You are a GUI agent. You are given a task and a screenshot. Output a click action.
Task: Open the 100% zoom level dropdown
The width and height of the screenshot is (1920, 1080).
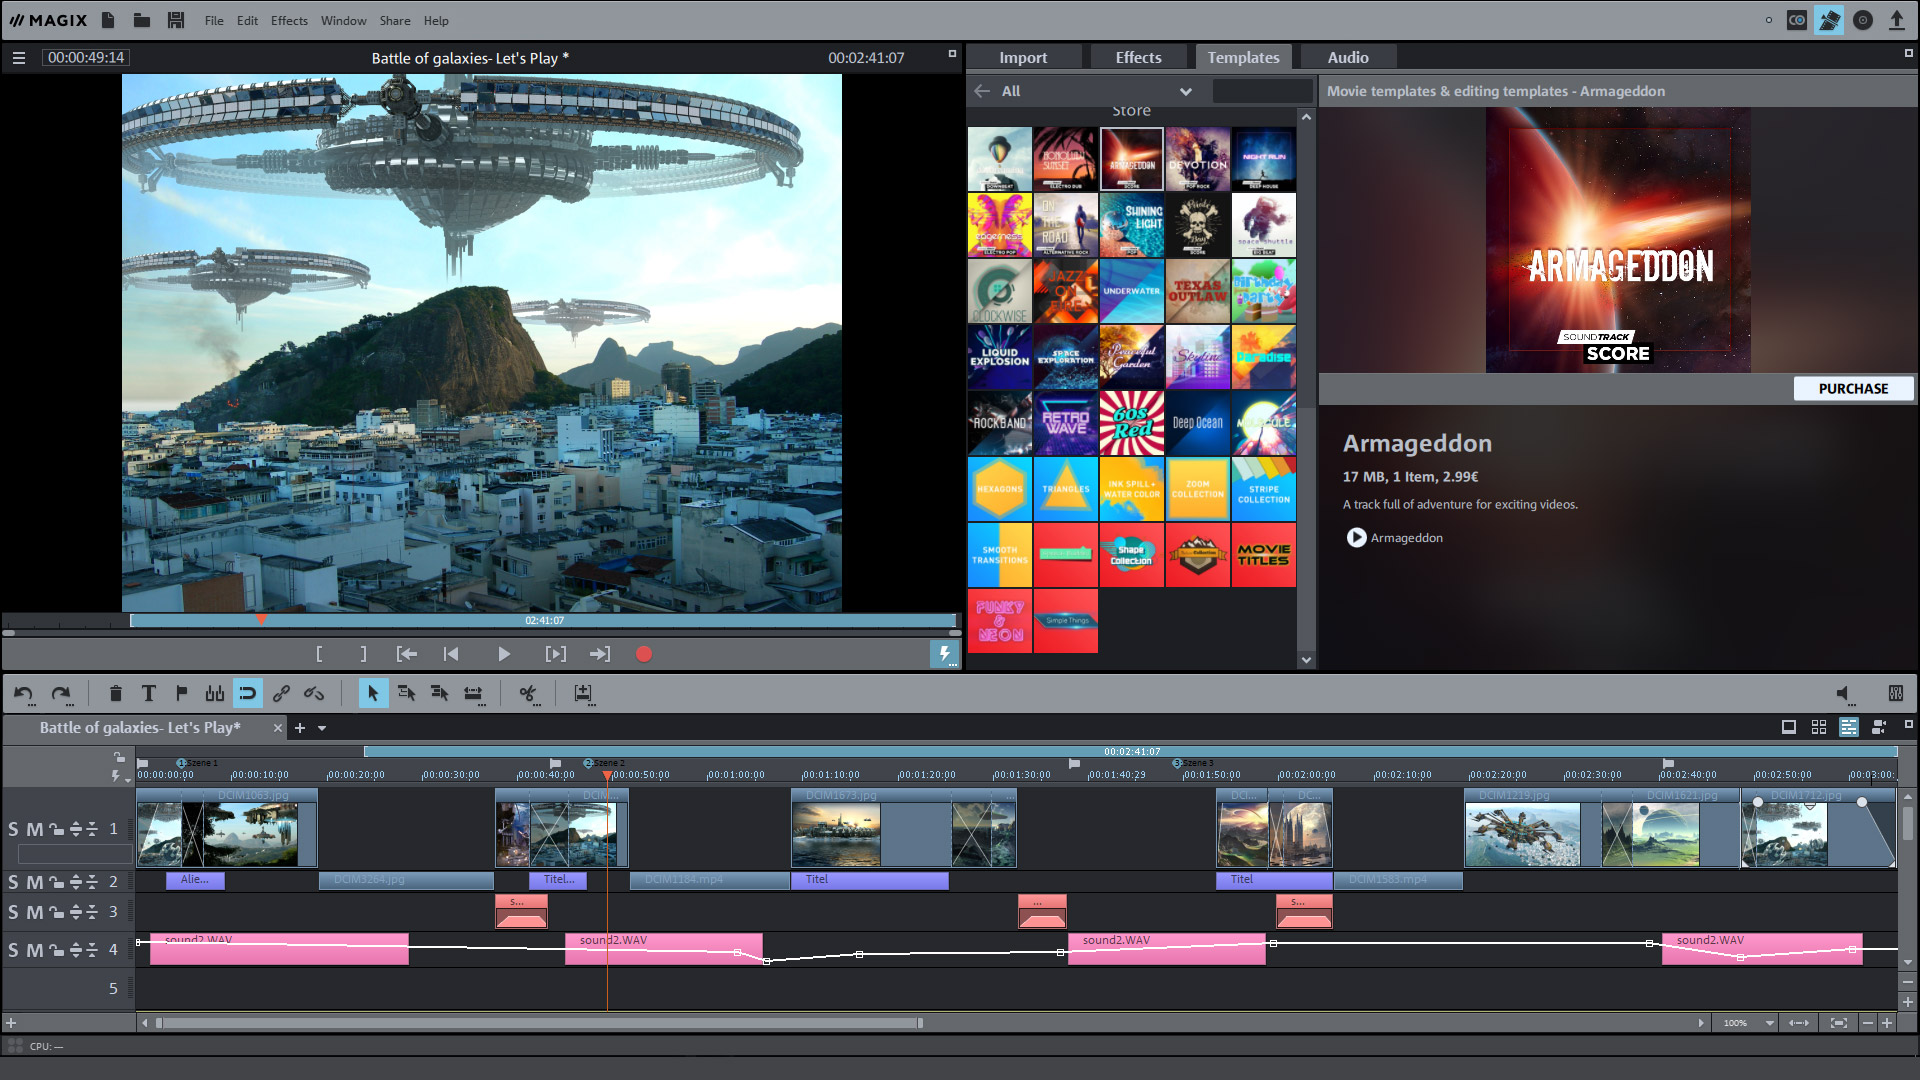point(1769,1023)
